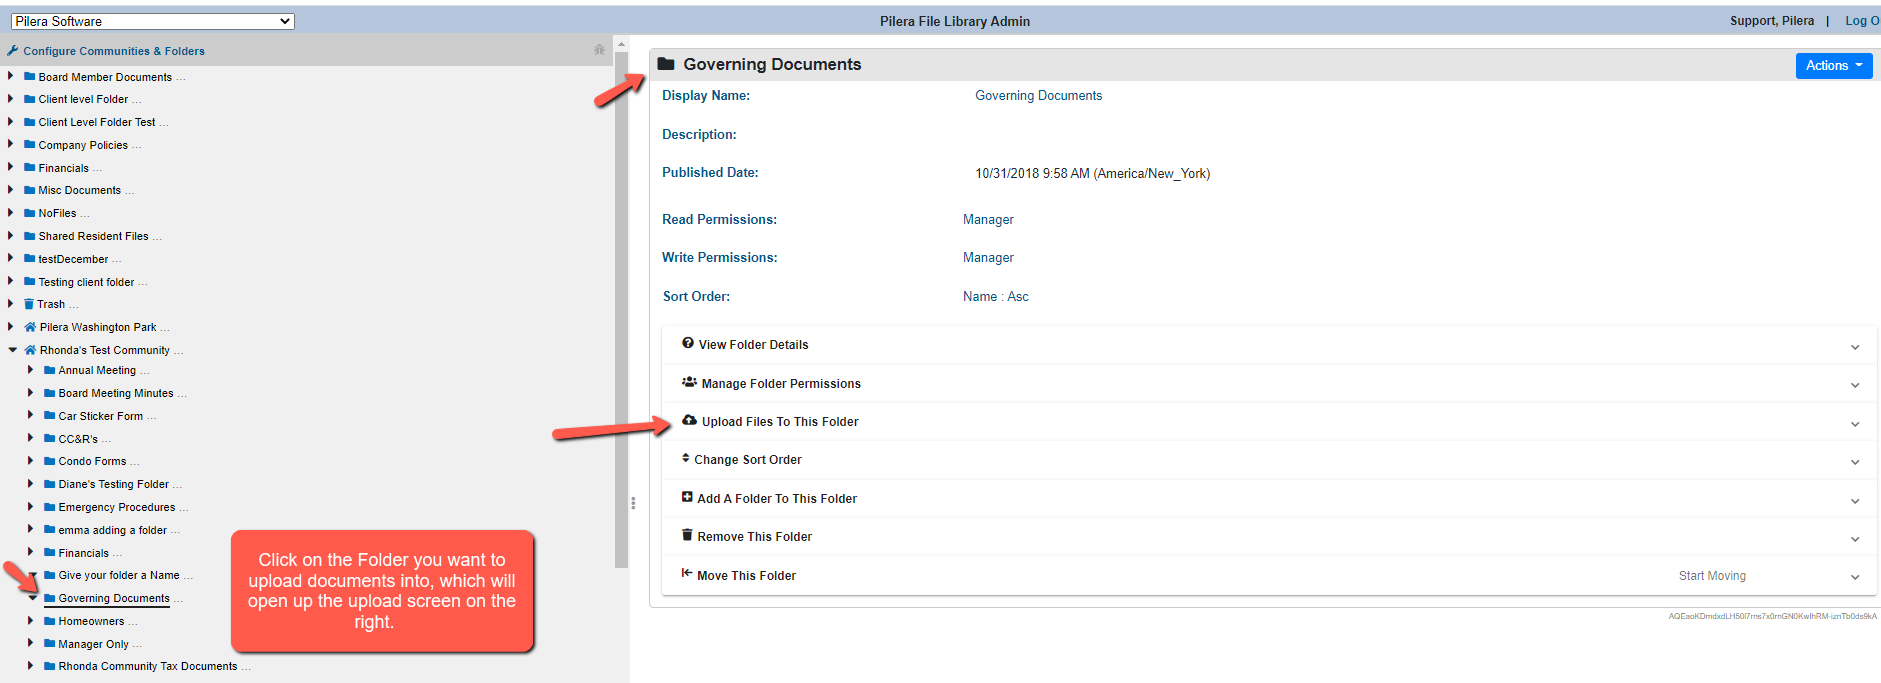Select the Client Level Folder Test item

tap(97, 122)
